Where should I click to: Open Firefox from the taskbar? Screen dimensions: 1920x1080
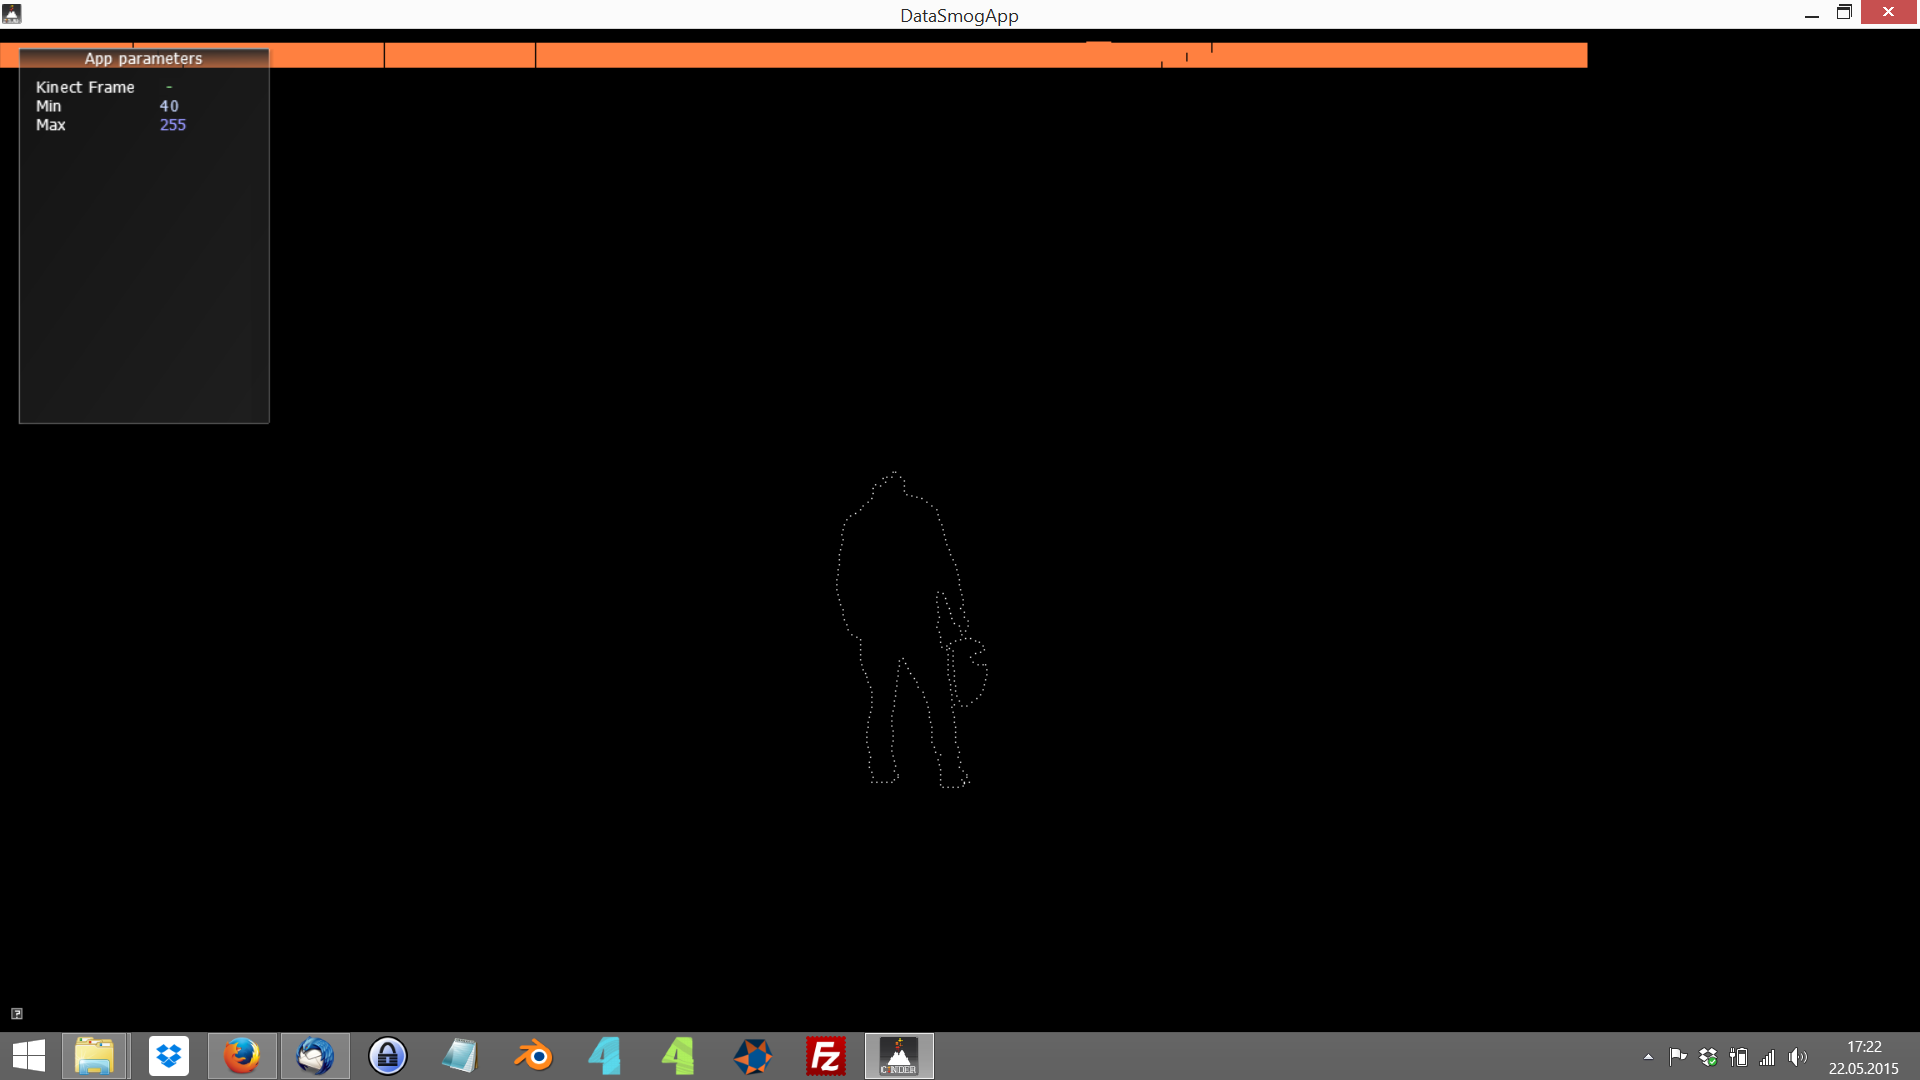click(241, 1056)
